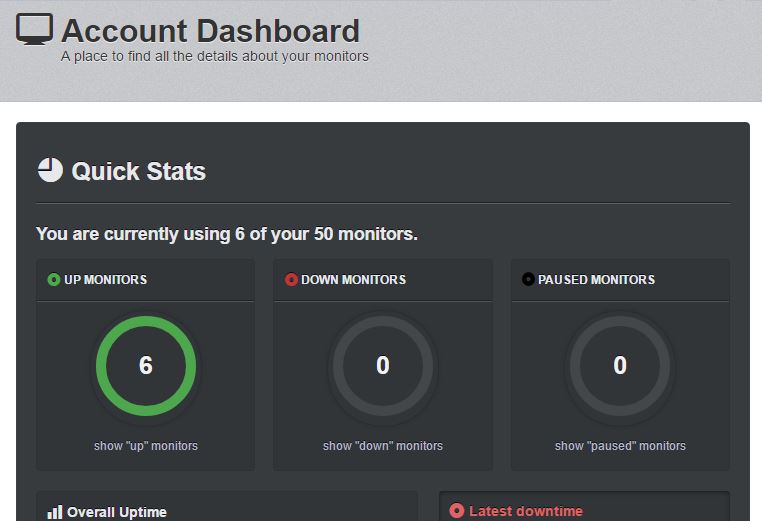Click the green Up Monitors status icon

[x=54, y=280]
